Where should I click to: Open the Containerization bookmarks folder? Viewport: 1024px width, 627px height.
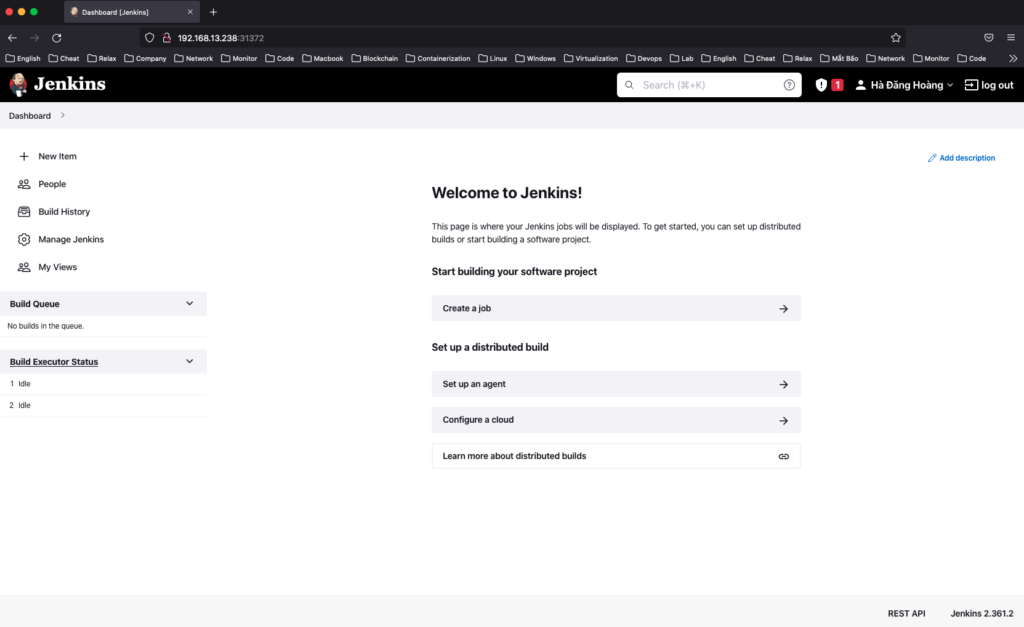(x=438, y=58)
